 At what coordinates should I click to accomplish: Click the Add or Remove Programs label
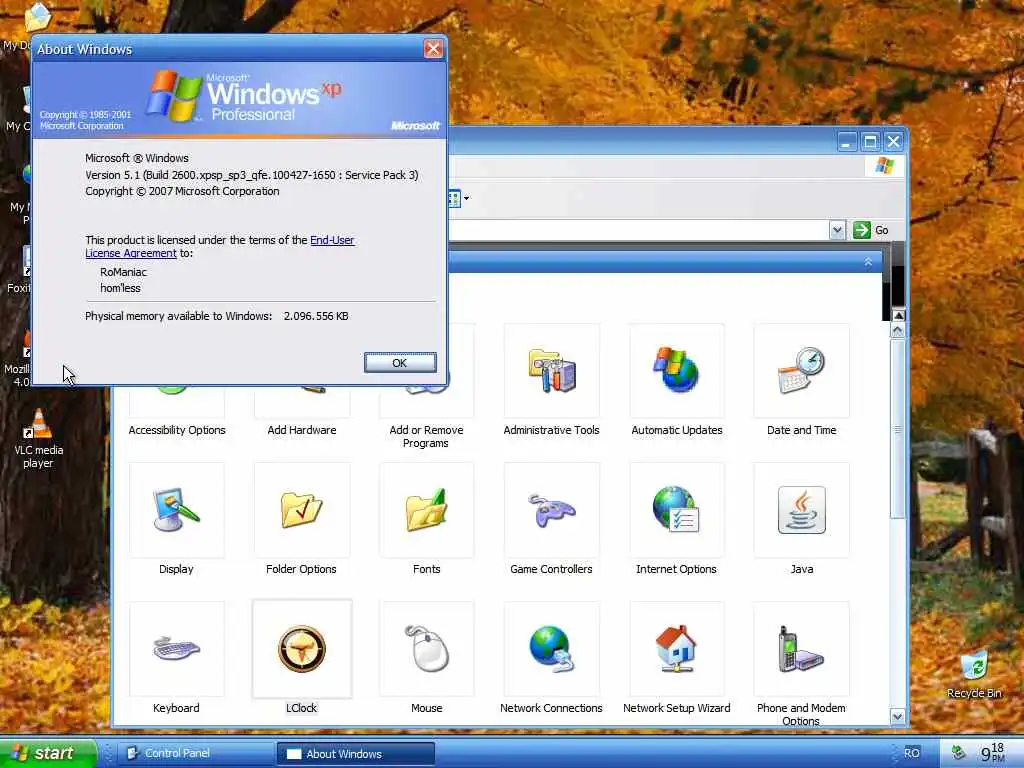pyautogui.click(x=426, y=436)
